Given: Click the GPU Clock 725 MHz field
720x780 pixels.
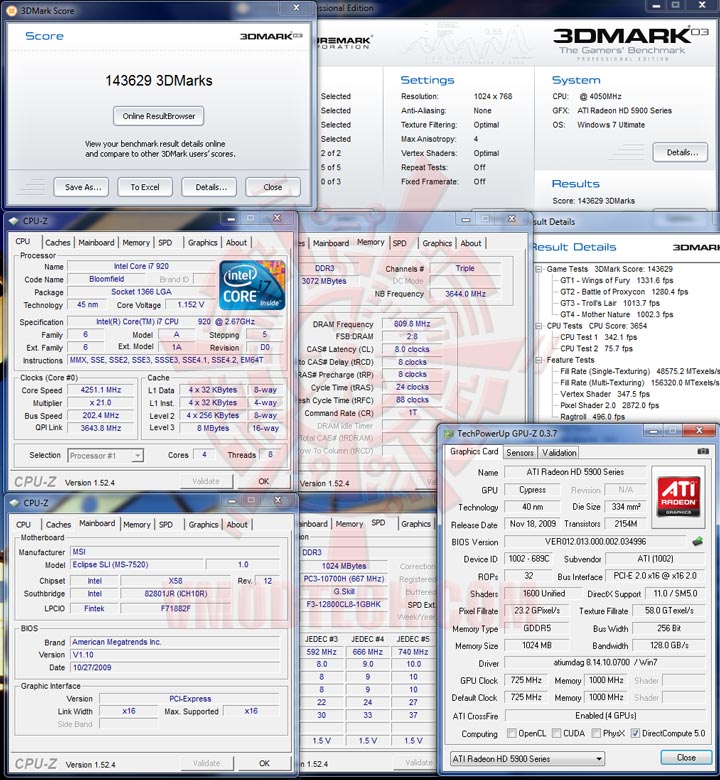Looking at the screenshot, I should (x=526, y=680).
